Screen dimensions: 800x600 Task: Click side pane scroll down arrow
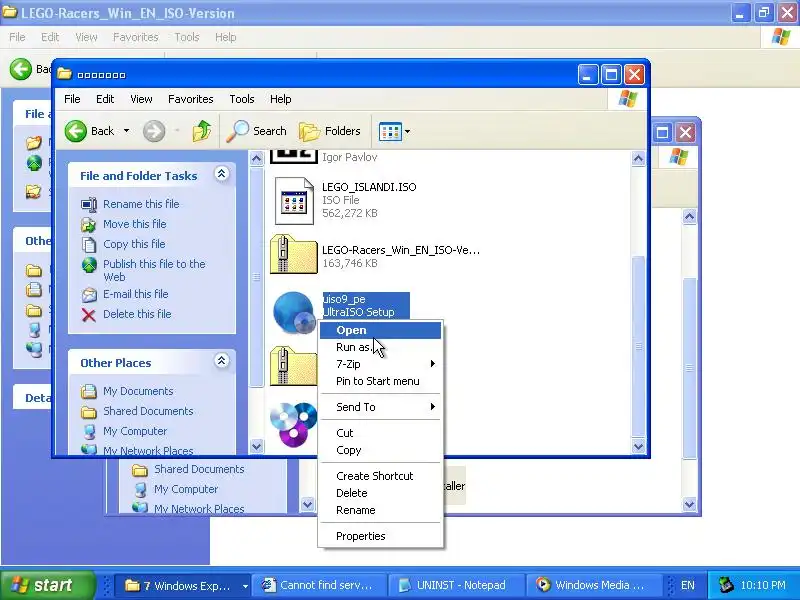coord(257,446)
